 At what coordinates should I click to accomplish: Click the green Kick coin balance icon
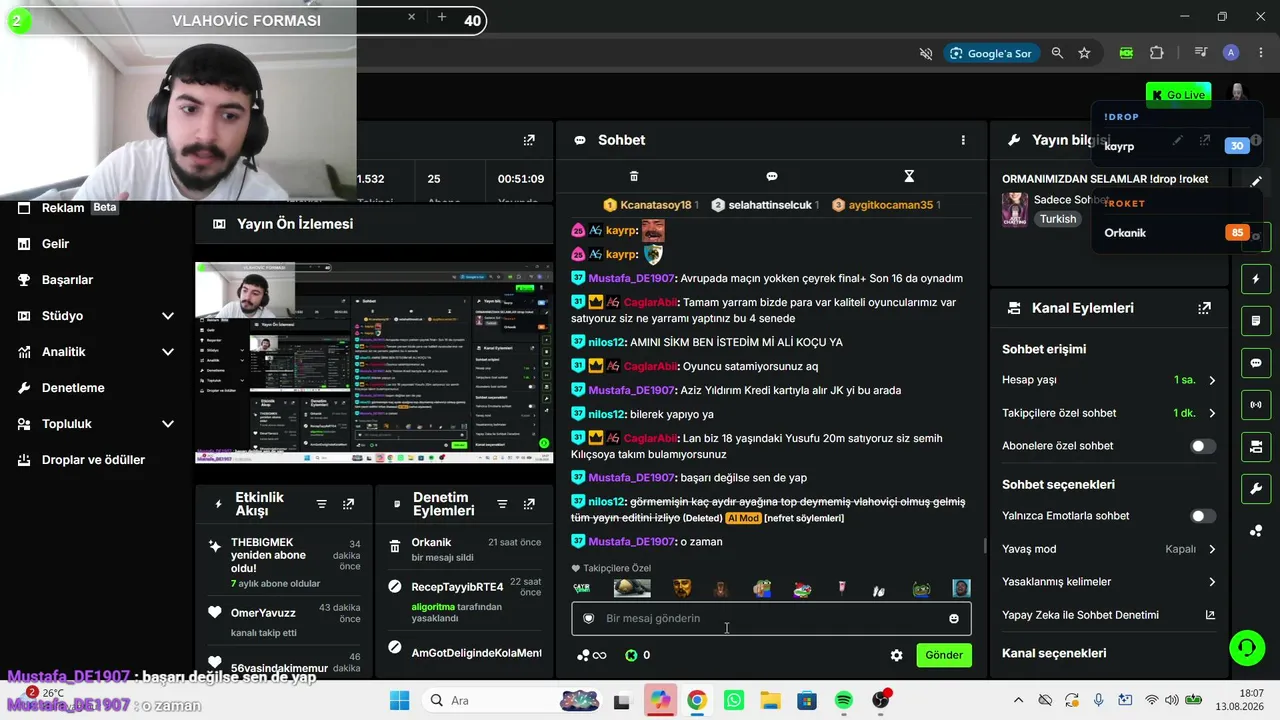pos(631,655)
